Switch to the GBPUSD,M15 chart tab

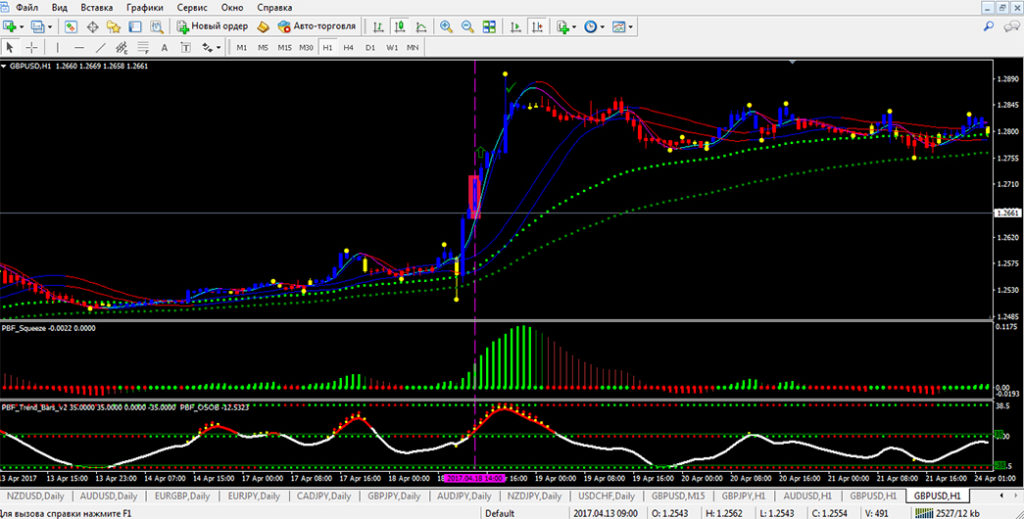[x=678, y=496]
